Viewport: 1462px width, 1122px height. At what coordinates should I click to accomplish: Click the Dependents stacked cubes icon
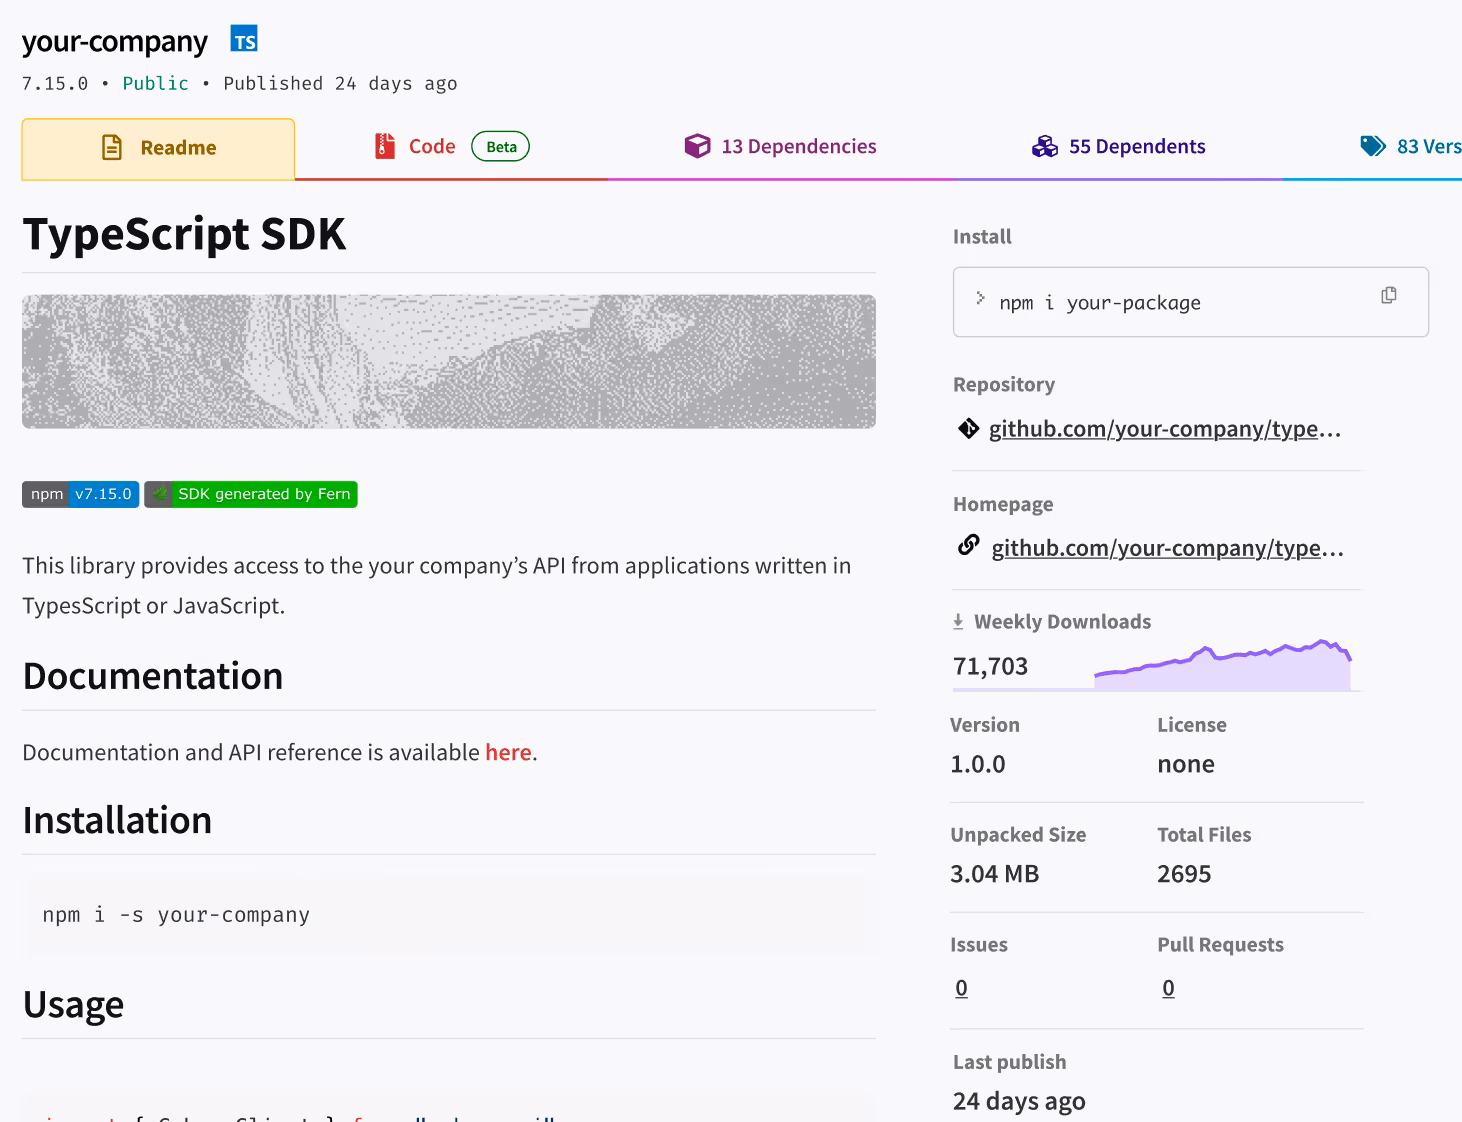coord(1045,147)
